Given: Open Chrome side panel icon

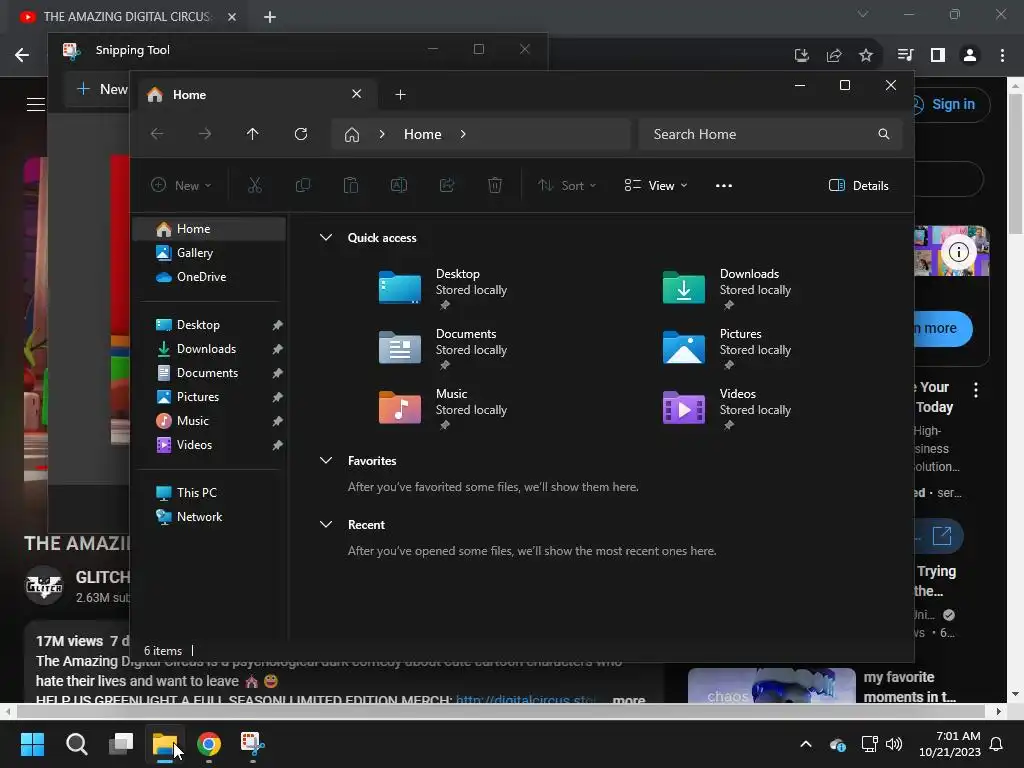Looking at the screenshot, I should (938, 56).
